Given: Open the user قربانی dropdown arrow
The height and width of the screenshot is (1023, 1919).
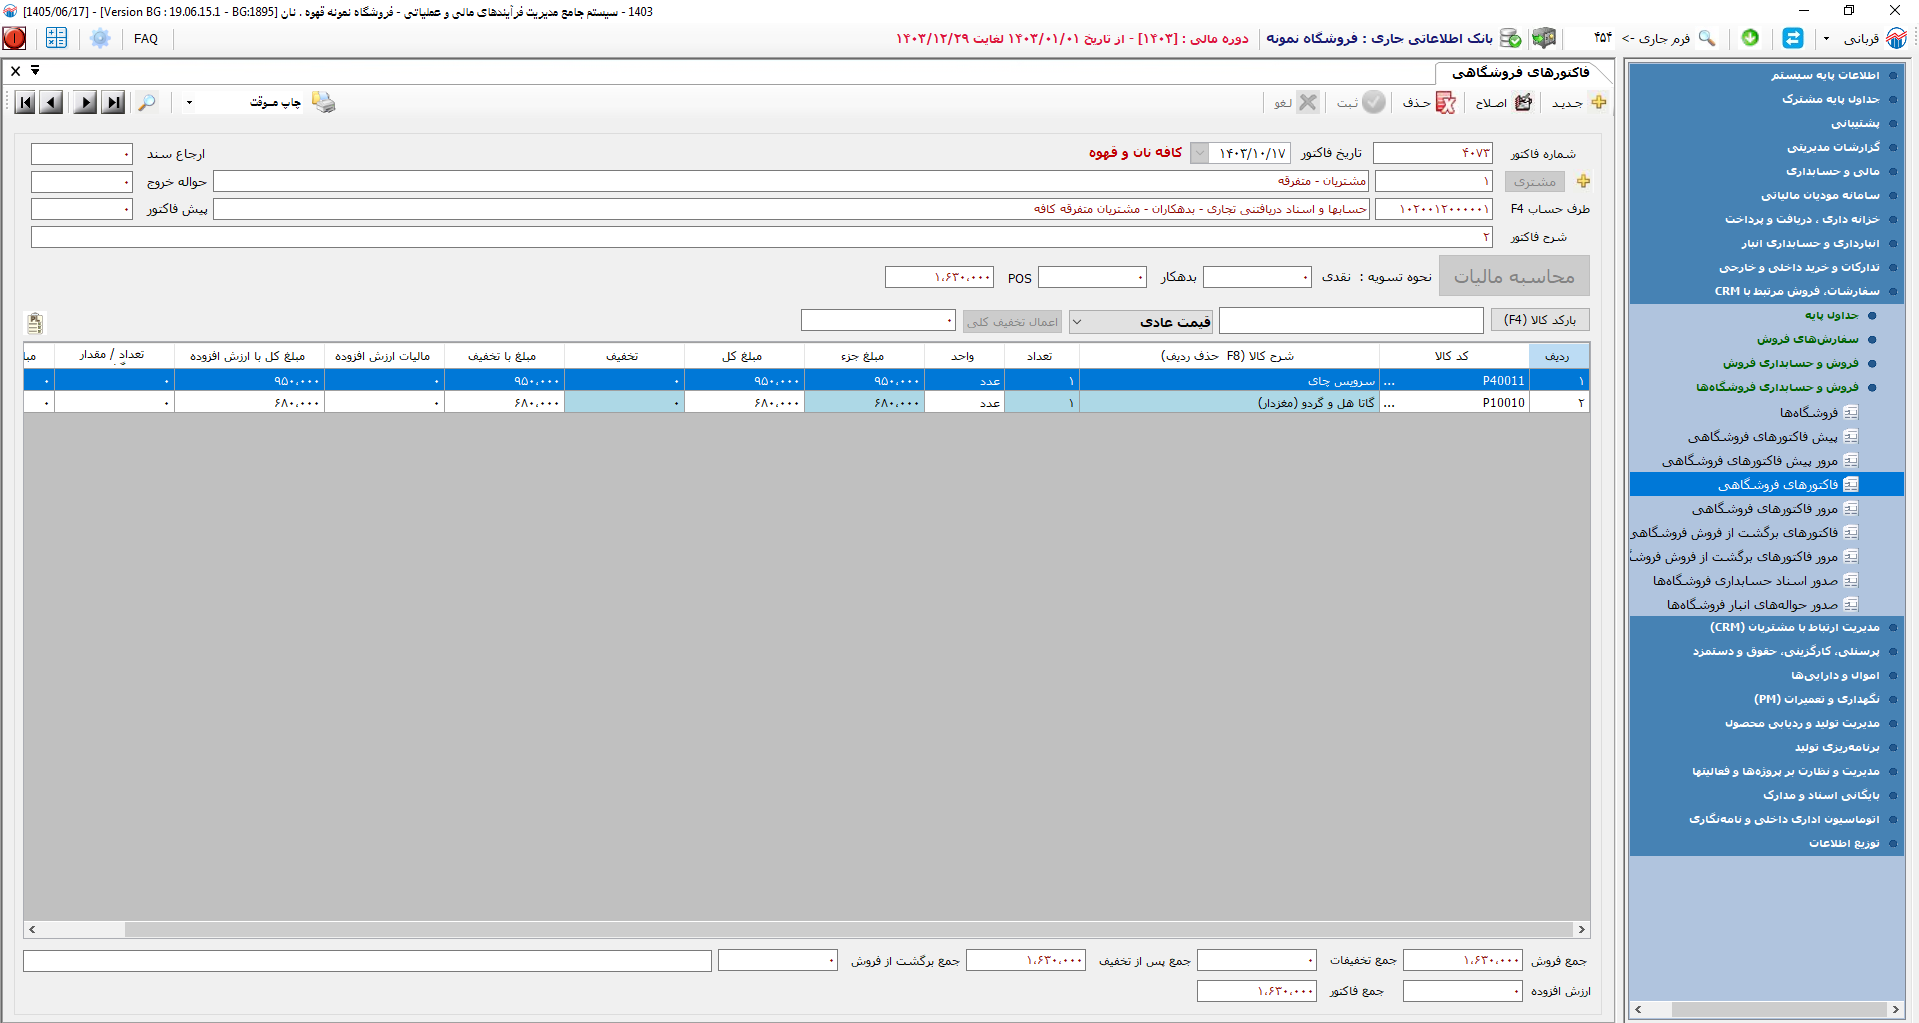Looking at the screenshot, I should (1826, 39).
